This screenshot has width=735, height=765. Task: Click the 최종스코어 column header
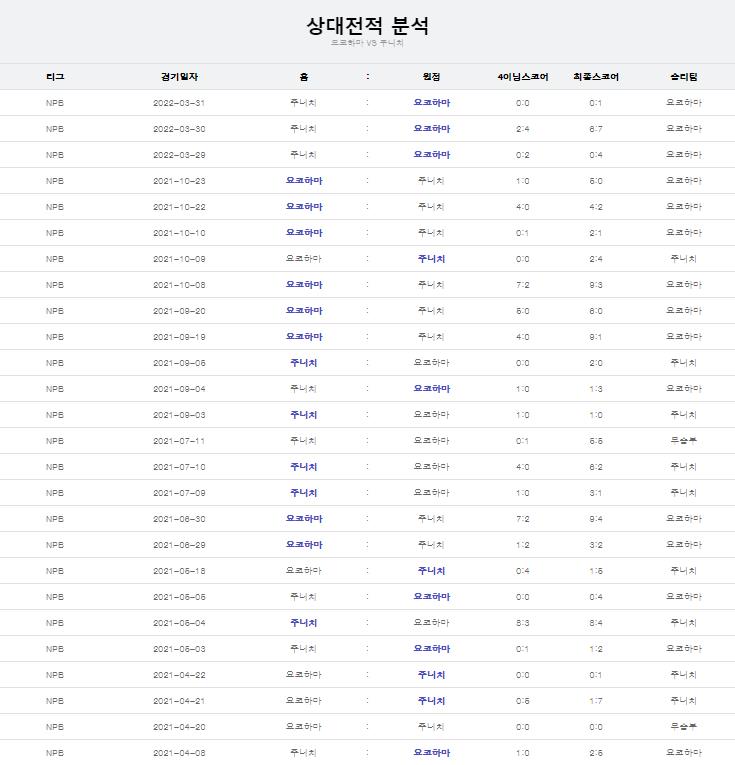click(x=596, y=77)
